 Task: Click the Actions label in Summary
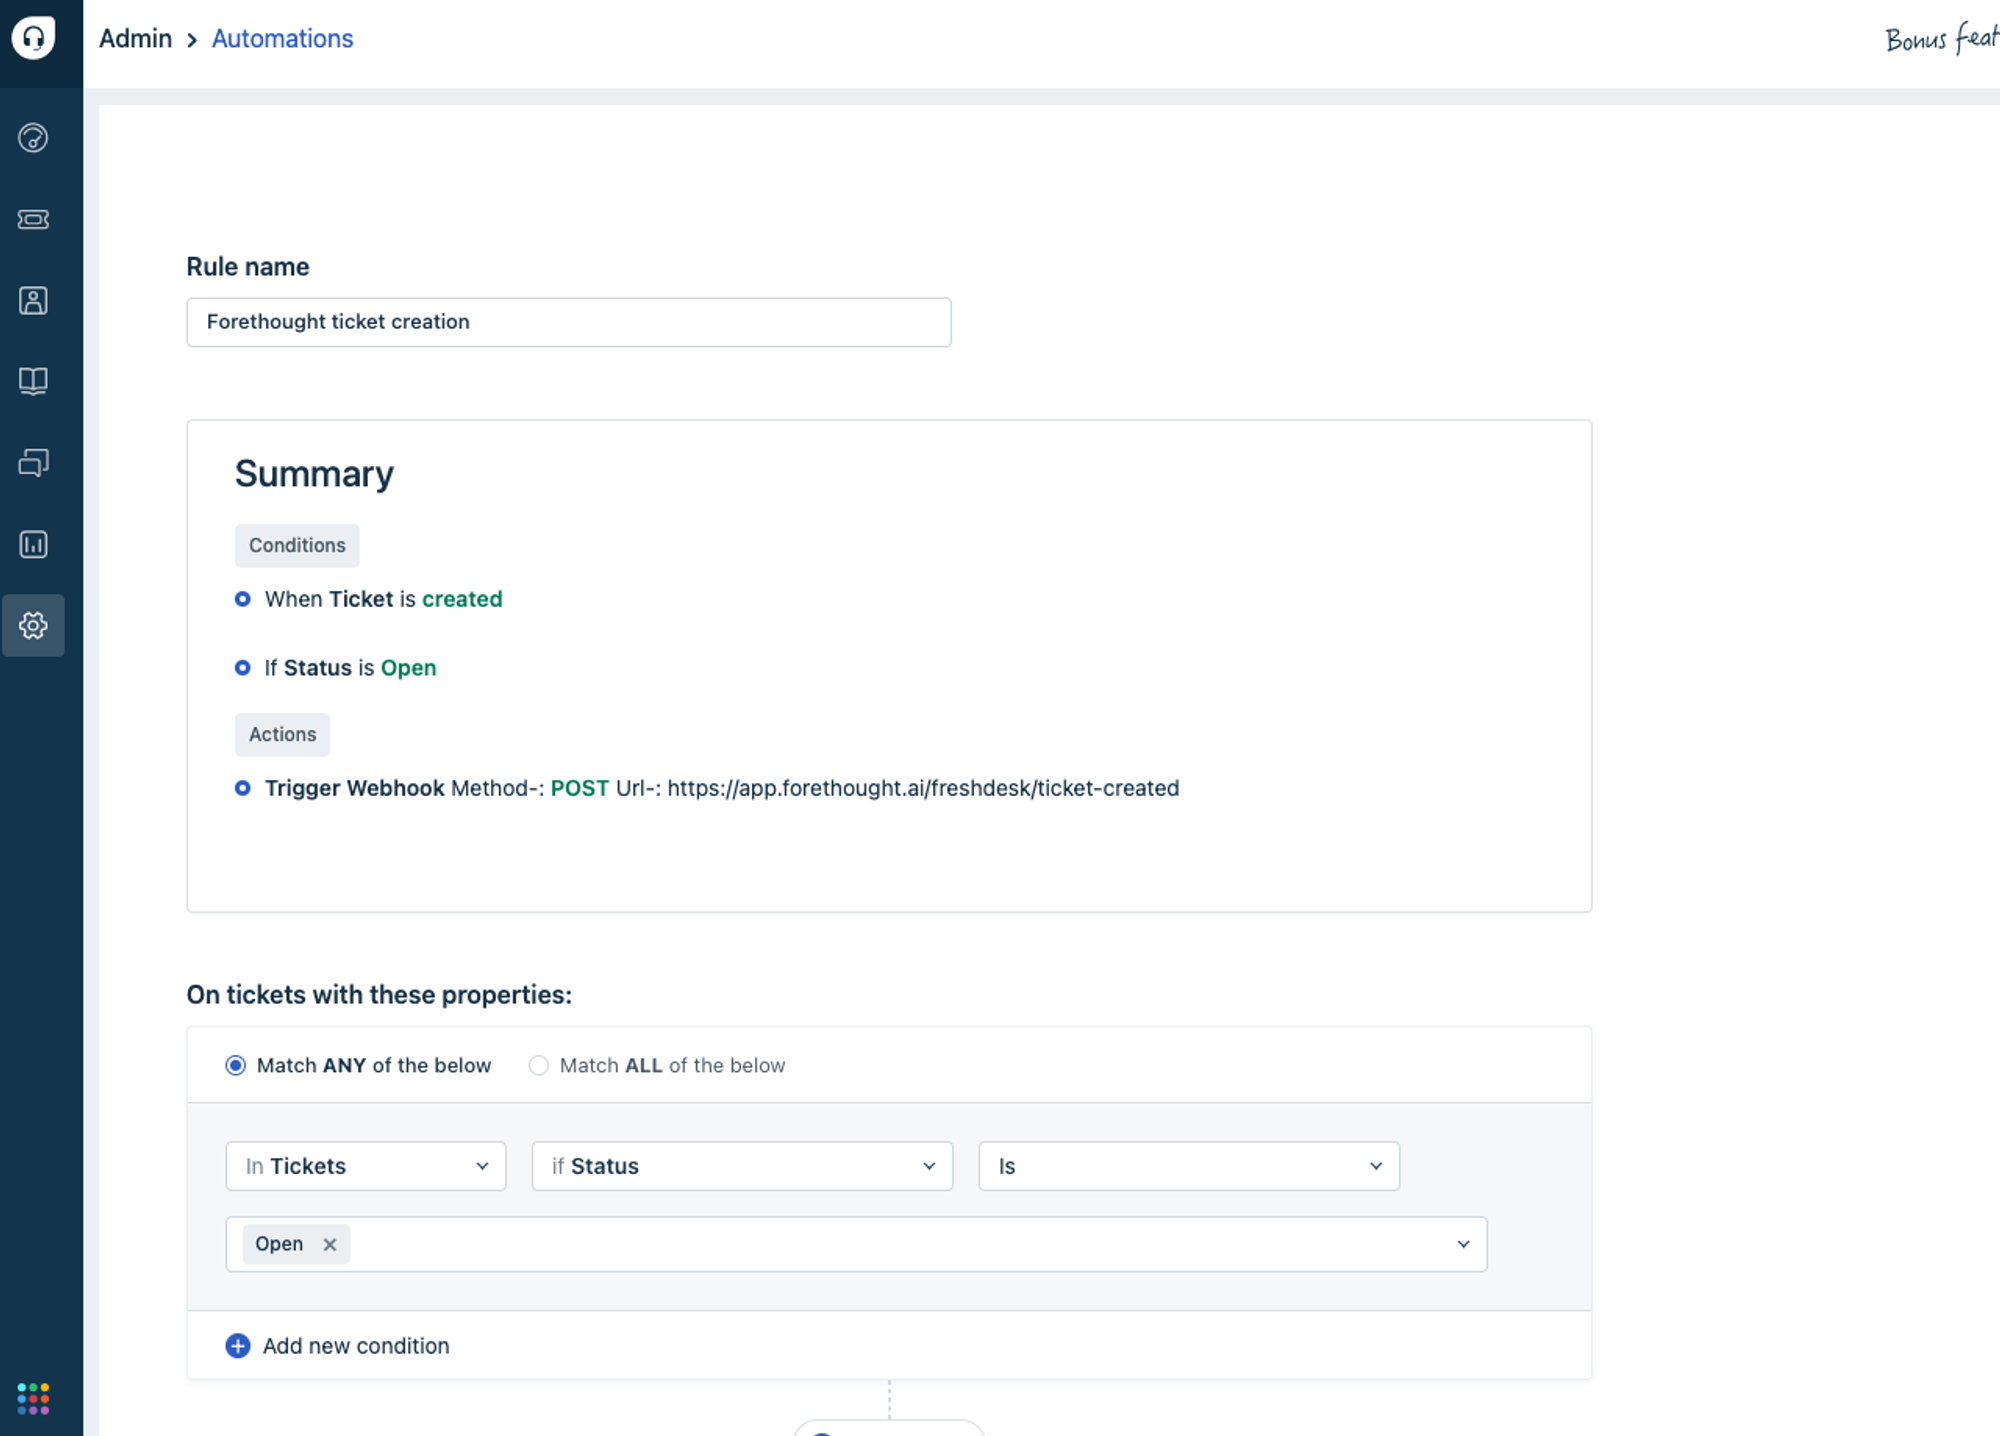(x=282, y=735)
